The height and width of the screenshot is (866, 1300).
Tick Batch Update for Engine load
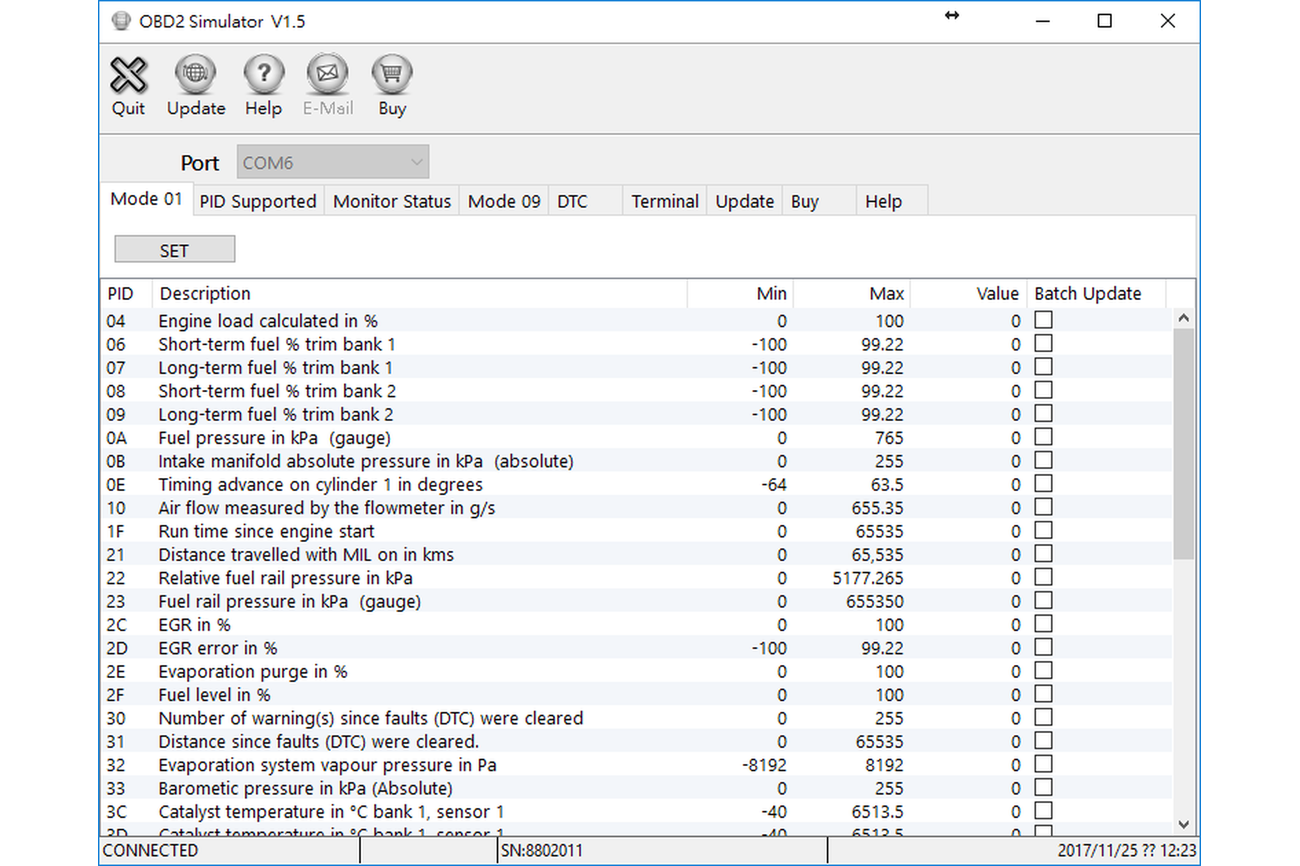tap(1043, 320)
